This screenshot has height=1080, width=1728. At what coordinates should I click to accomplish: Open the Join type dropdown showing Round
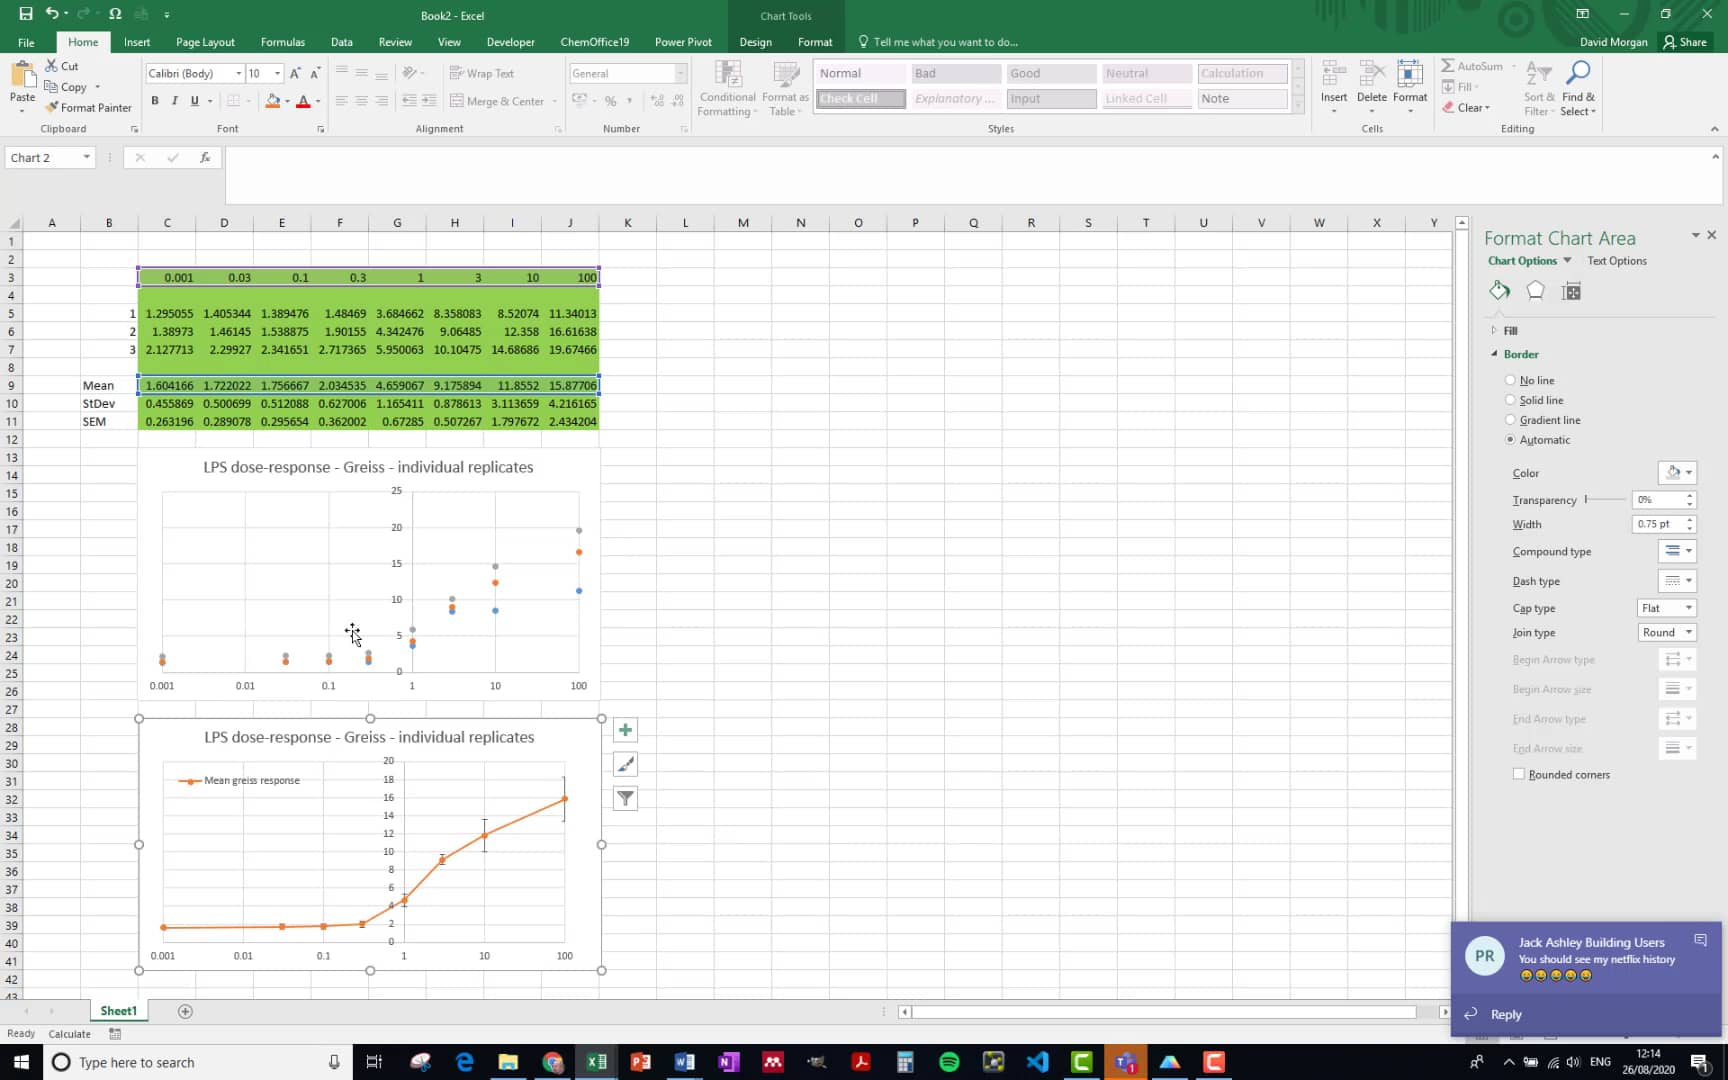[1666, 632]
